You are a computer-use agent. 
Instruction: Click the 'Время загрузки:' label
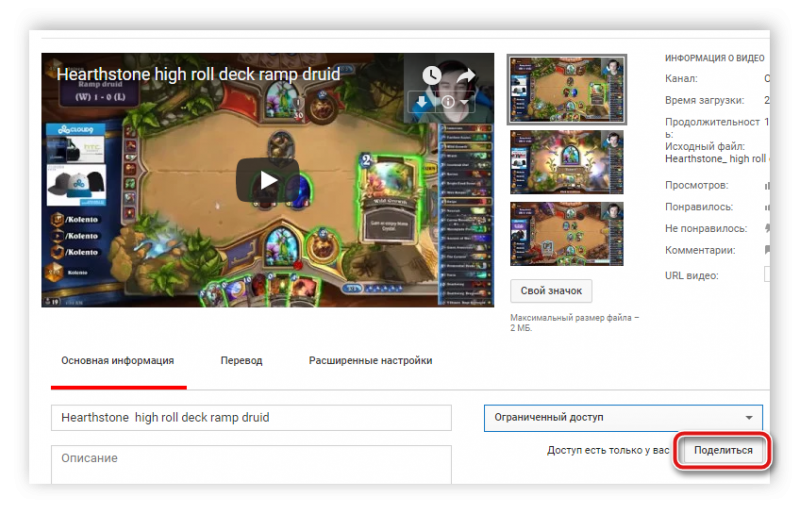[x=704, y=100]
